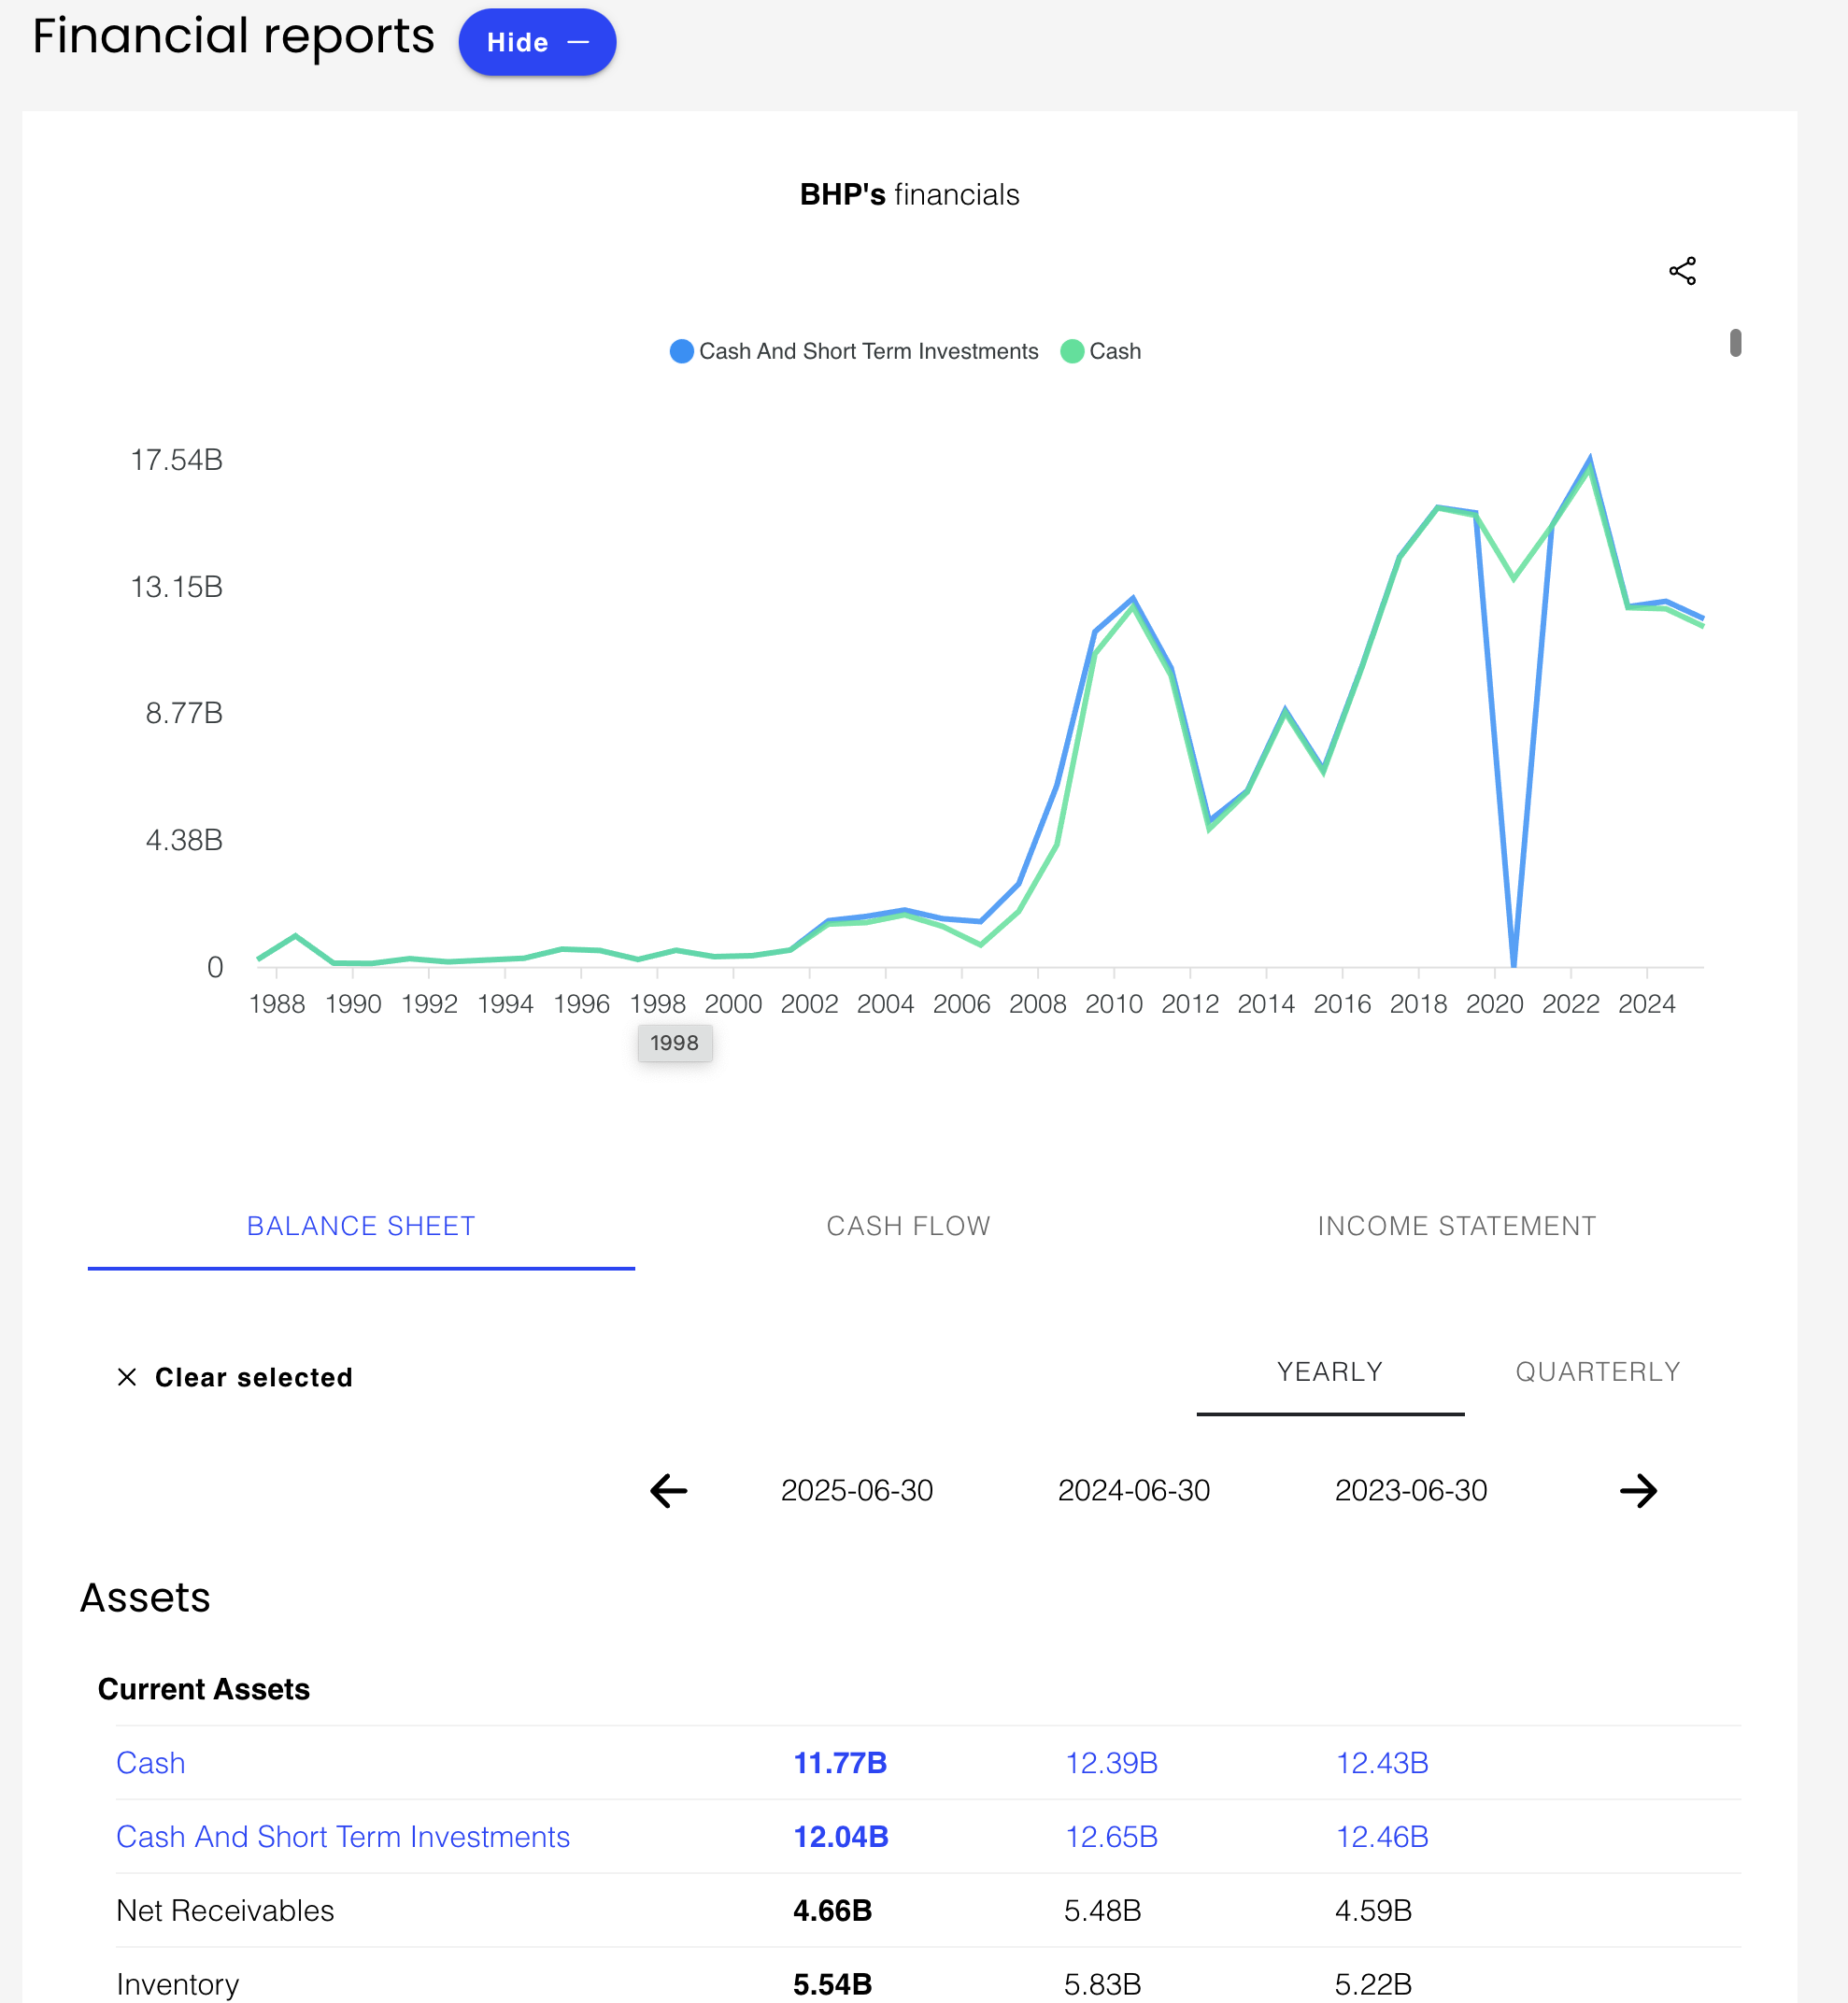The width and height of the screenshot is (1848, 2003).
Task: Click the left arrow to view older periods
Action: point(667,1491)
